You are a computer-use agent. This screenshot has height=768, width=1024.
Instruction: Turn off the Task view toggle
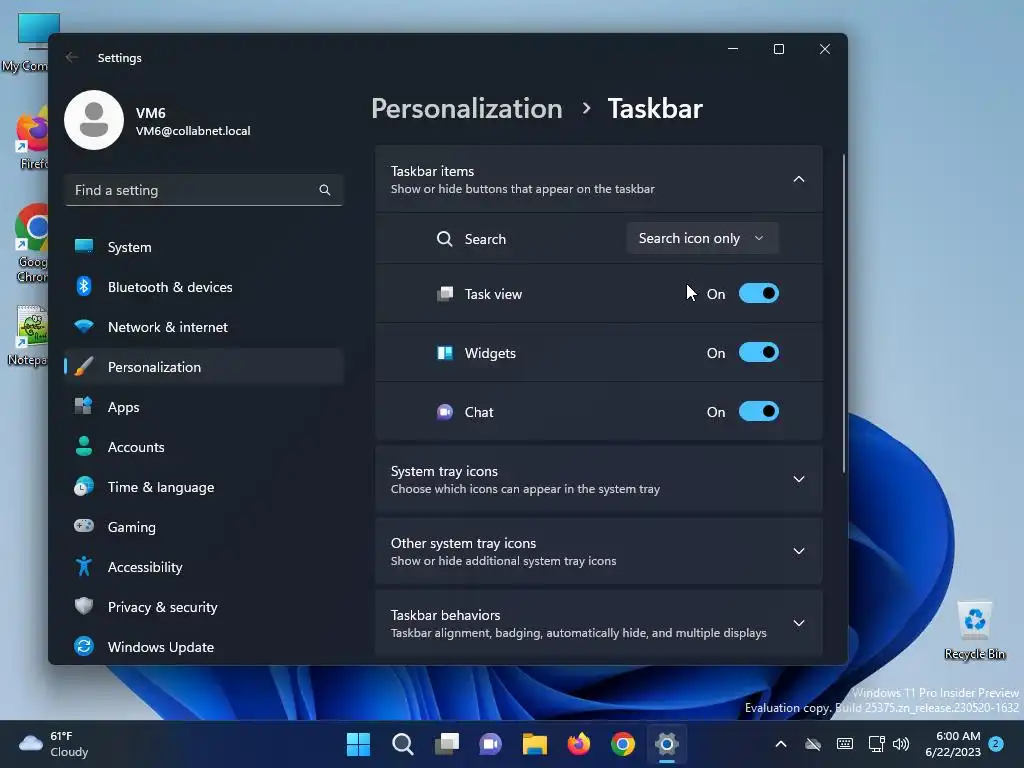[x=759, y=294]
